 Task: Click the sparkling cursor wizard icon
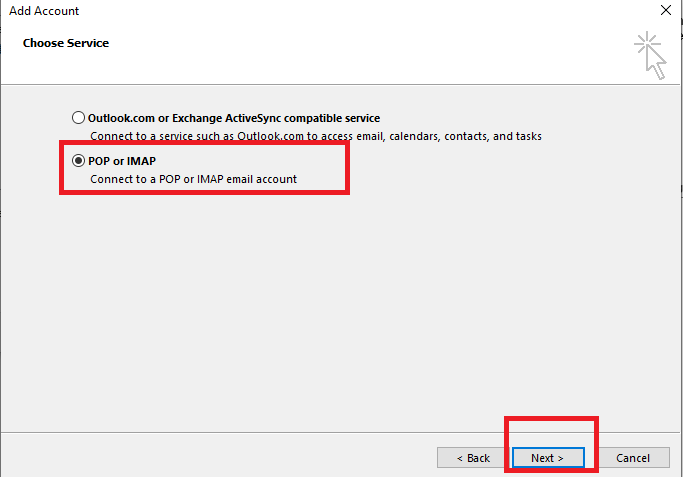(x=650, y=55)
